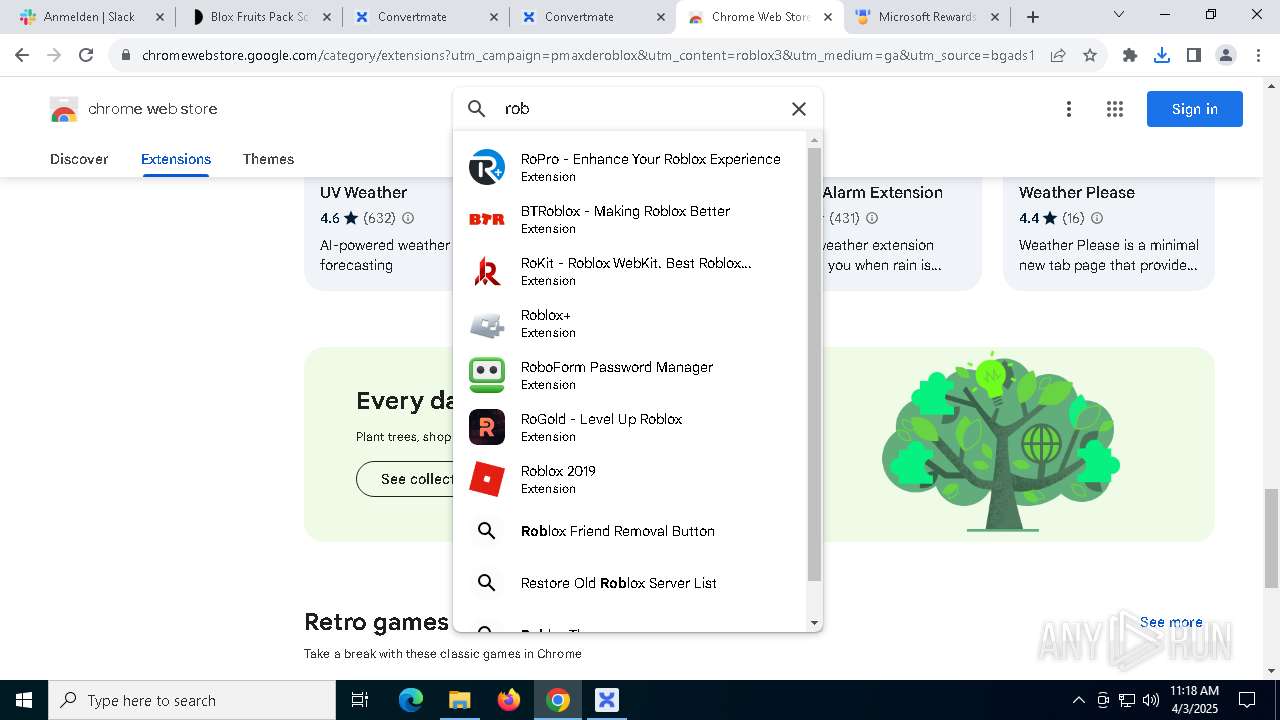Clear the search box with X
Screen dimensions: 1280x720
tap(799, 109)
